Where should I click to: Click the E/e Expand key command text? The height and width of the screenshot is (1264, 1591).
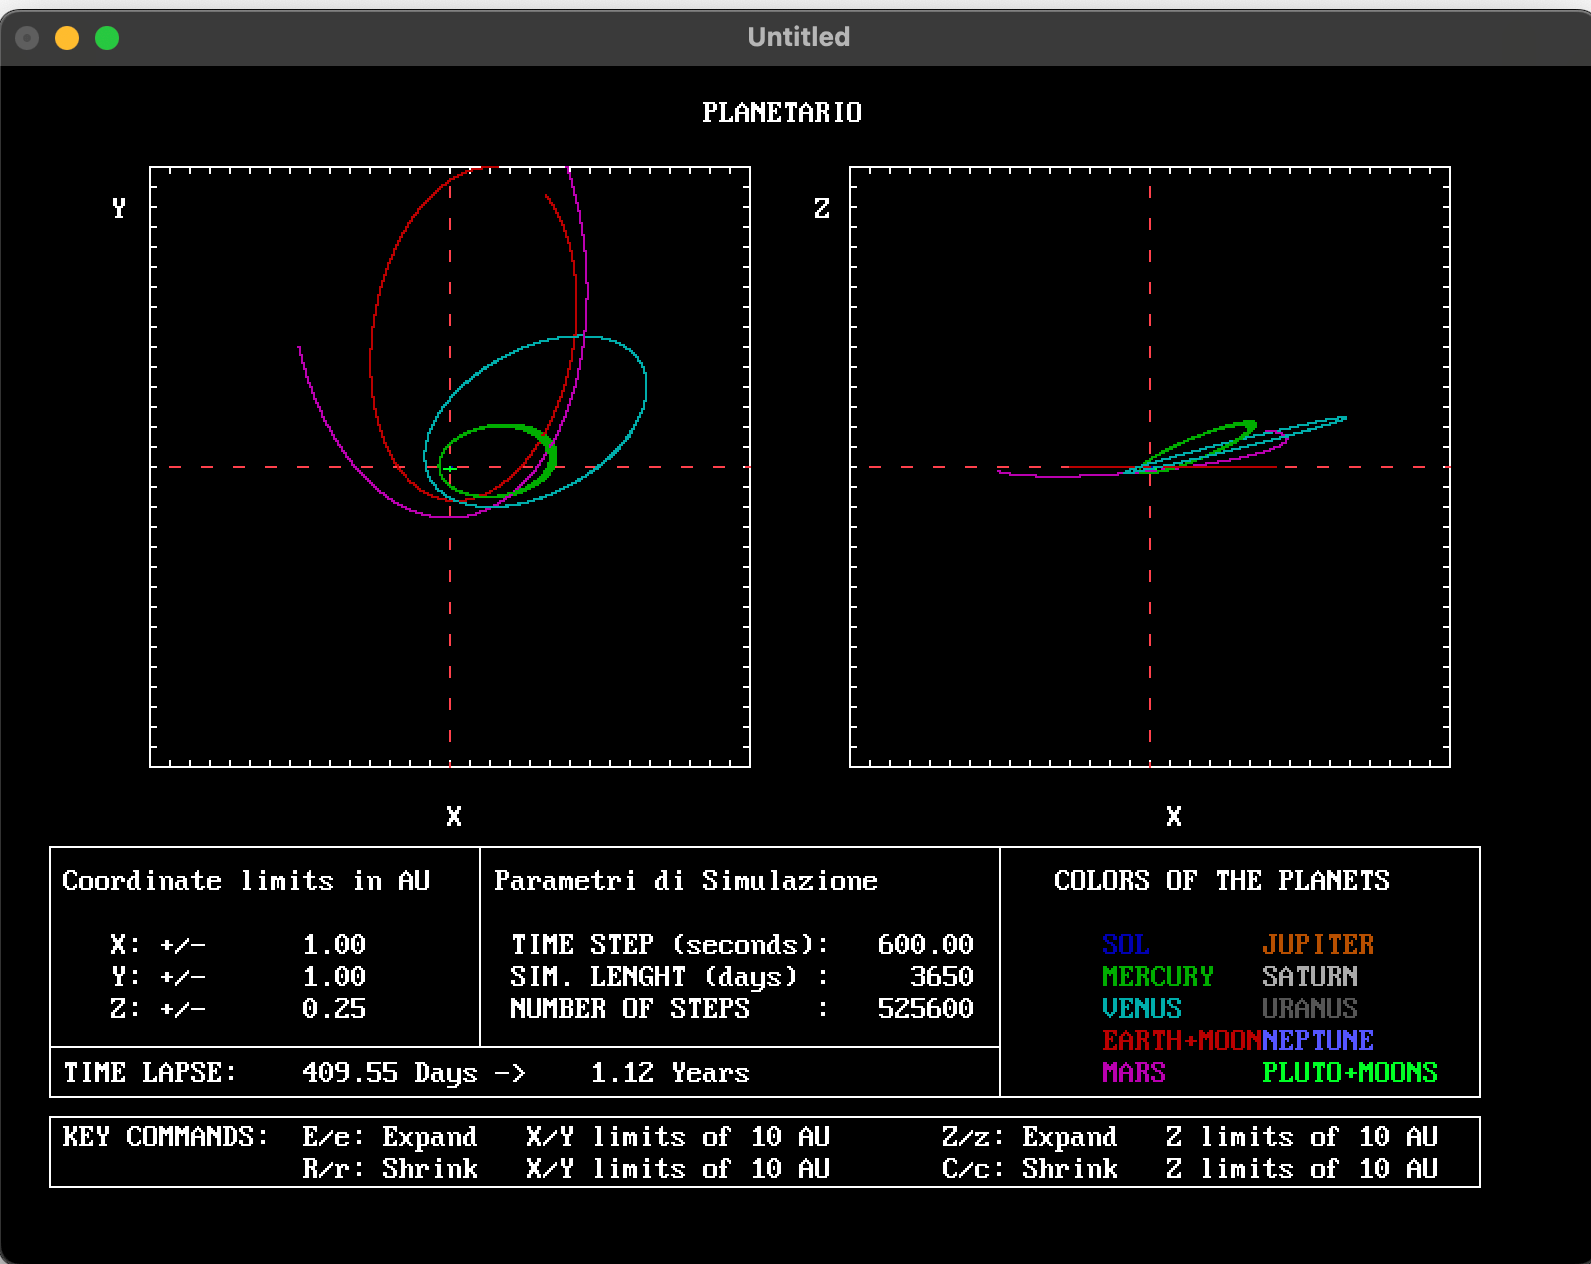point(390,1137)
